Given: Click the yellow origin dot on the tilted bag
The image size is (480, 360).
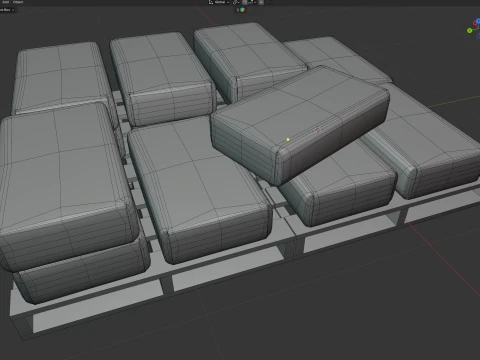Looking at the screenshot, I should pos(288,140).
